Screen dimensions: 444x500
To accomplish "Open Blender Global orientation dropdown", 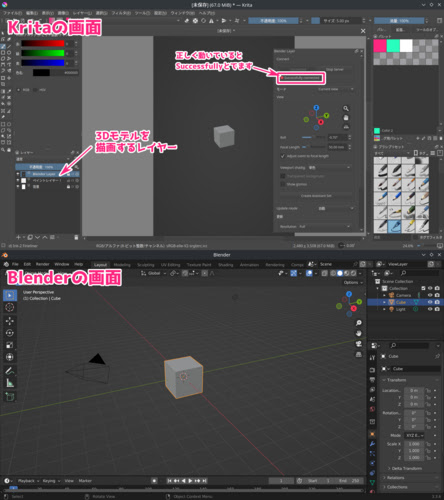I will [x=153, y=273].
